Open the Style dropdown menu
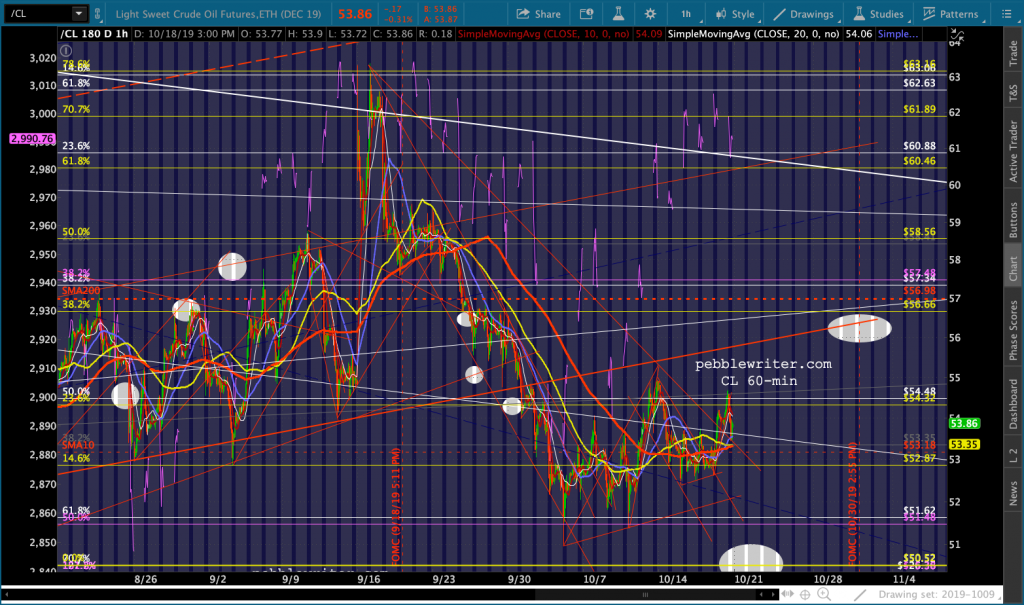 [x=735, y=14]
